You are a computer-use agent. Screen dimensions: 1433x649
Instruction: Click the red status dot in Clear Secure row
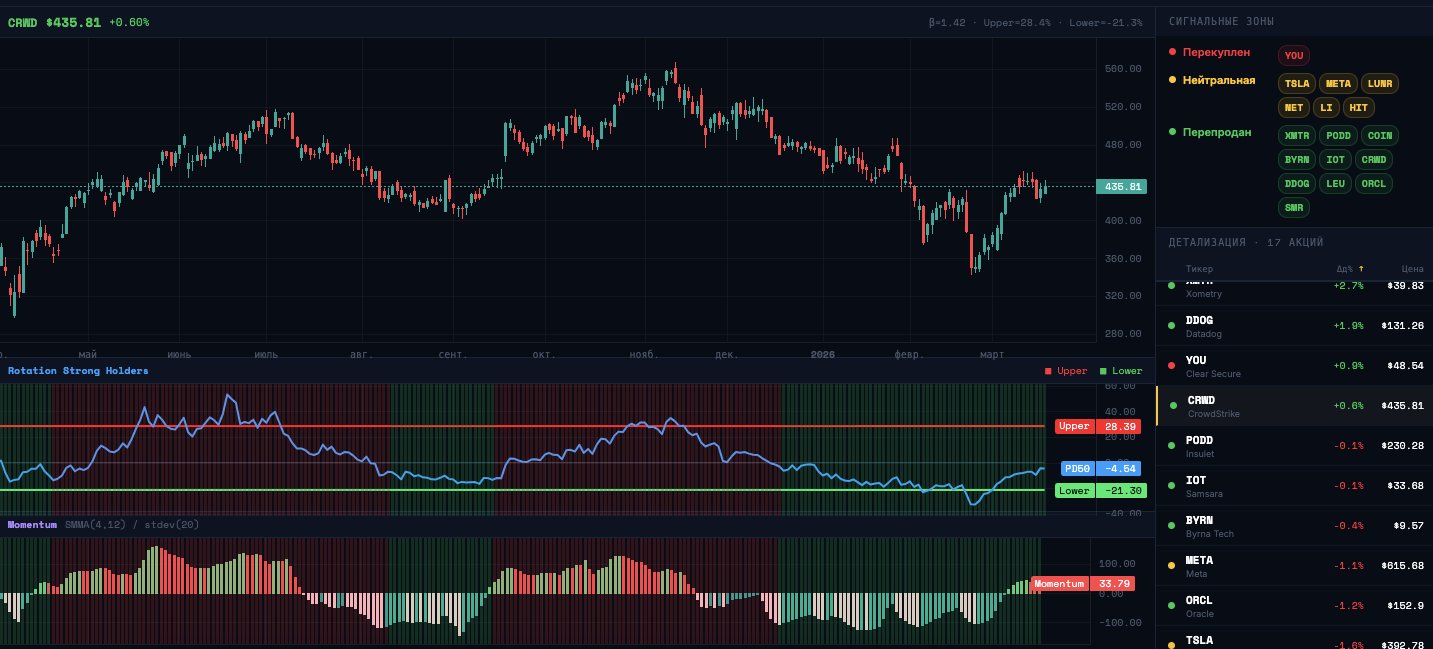1171,366
